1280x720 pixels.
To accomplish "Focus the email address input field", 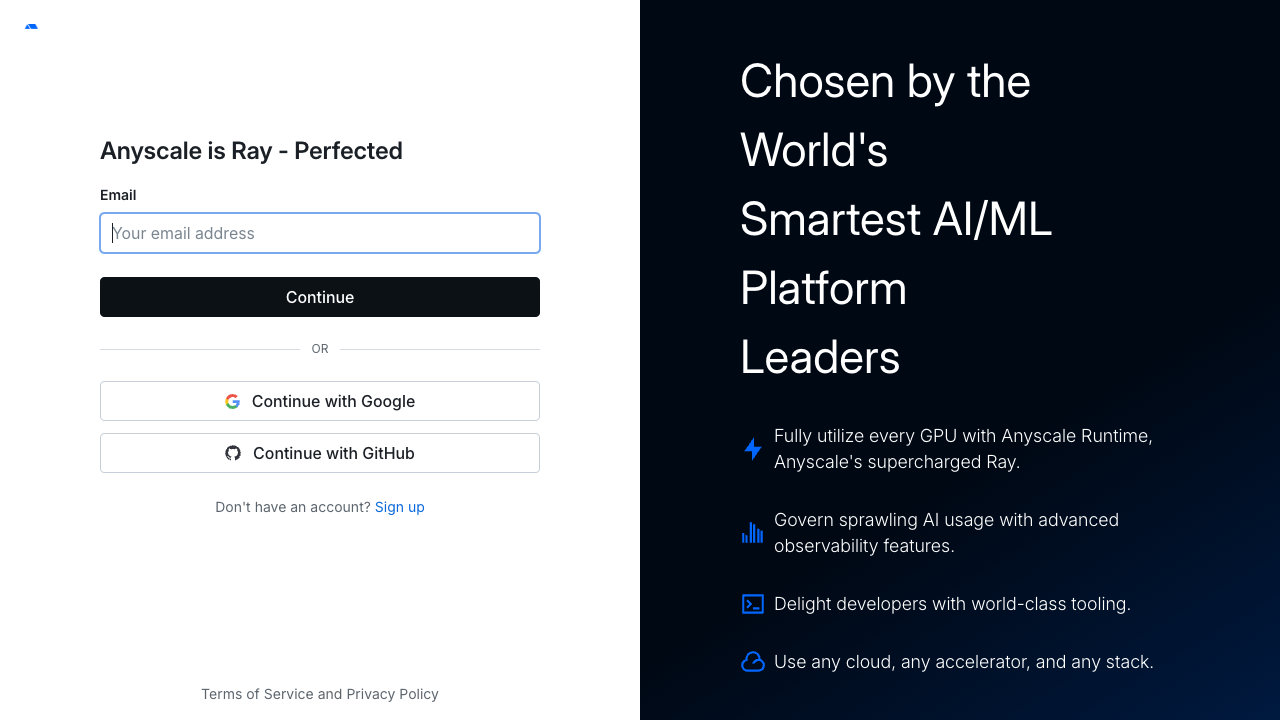I will pos(320,233).
